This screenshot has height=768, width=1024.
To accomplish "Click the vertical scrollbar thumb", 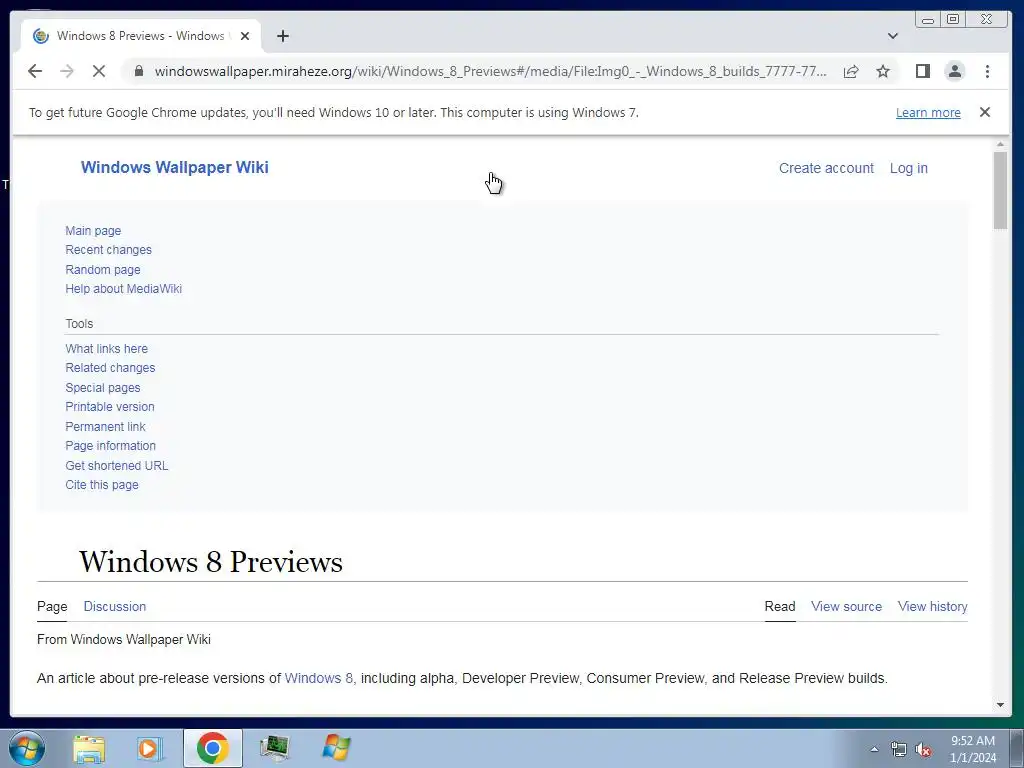I will (1000, 190).
